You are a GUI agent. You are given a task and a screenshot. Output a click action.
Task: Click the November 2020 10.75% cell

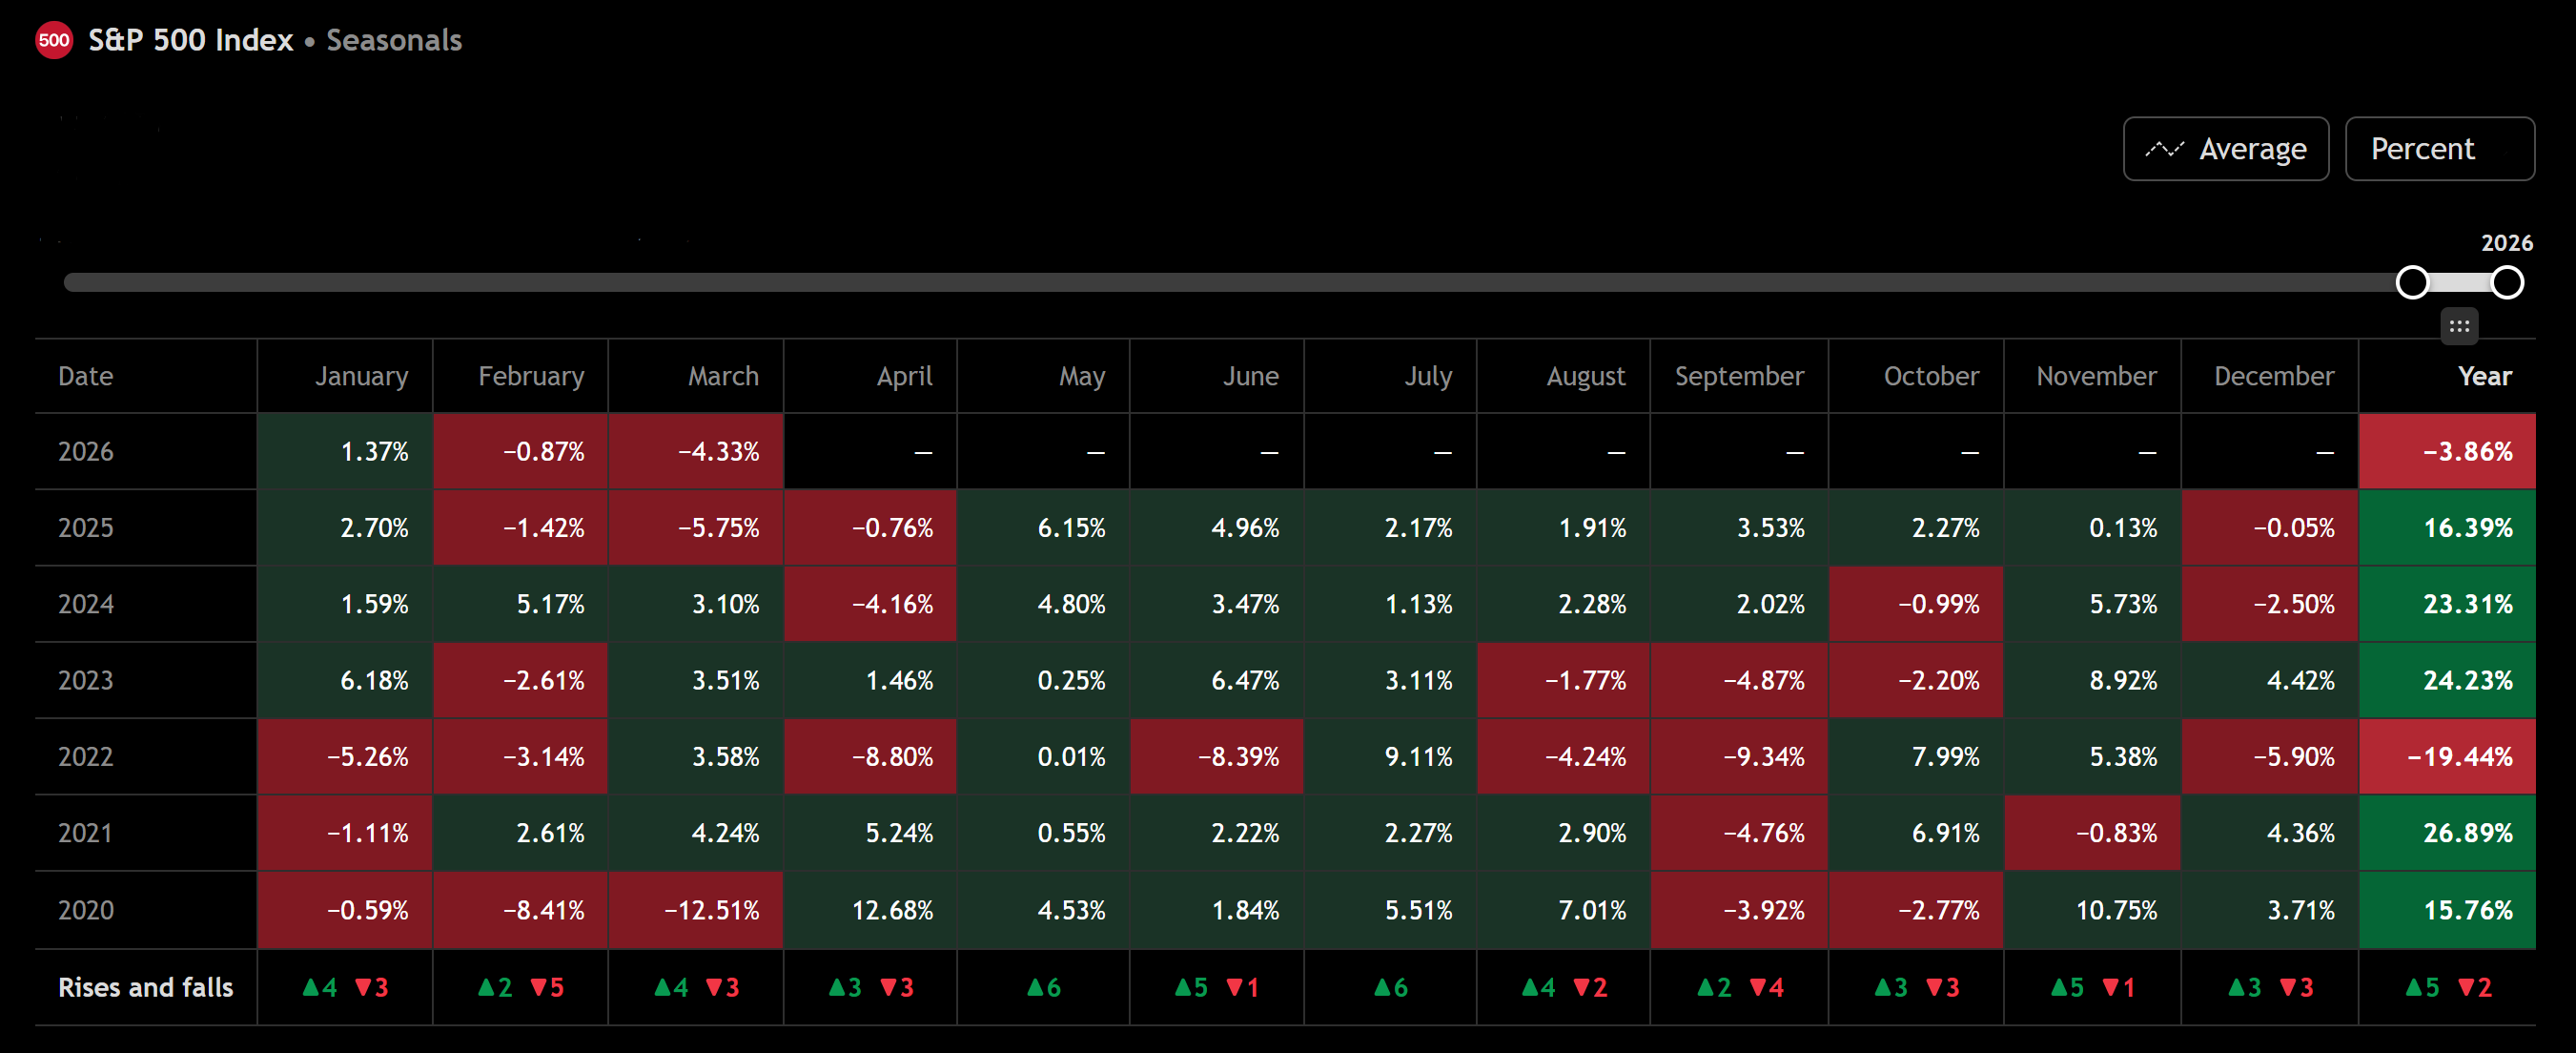[2115, 910]
